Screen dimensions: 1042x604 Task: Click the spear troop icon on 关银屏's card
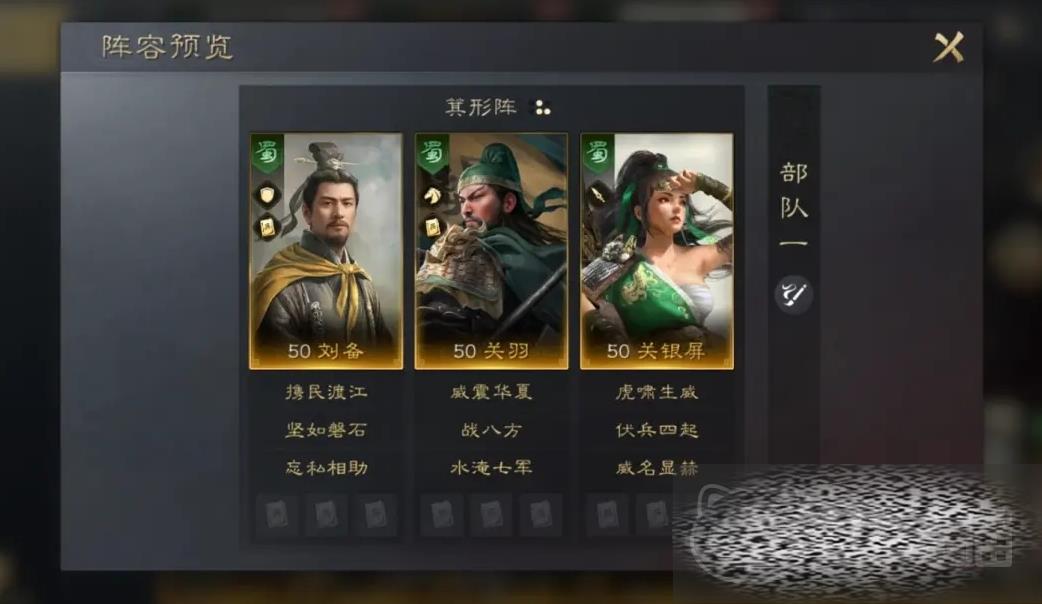(598, 195)
